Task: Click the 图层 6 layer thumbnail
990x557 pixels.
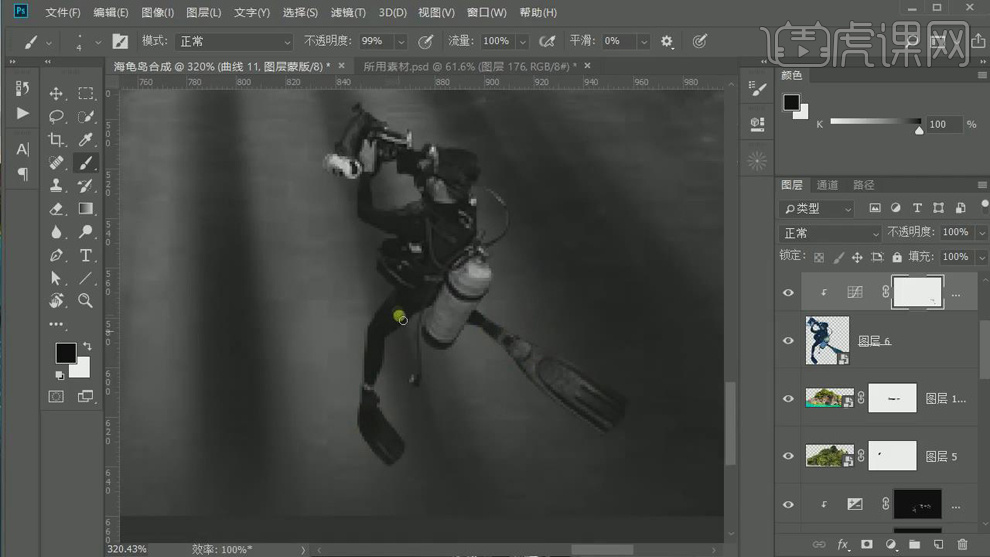Action: pos(827,341)
